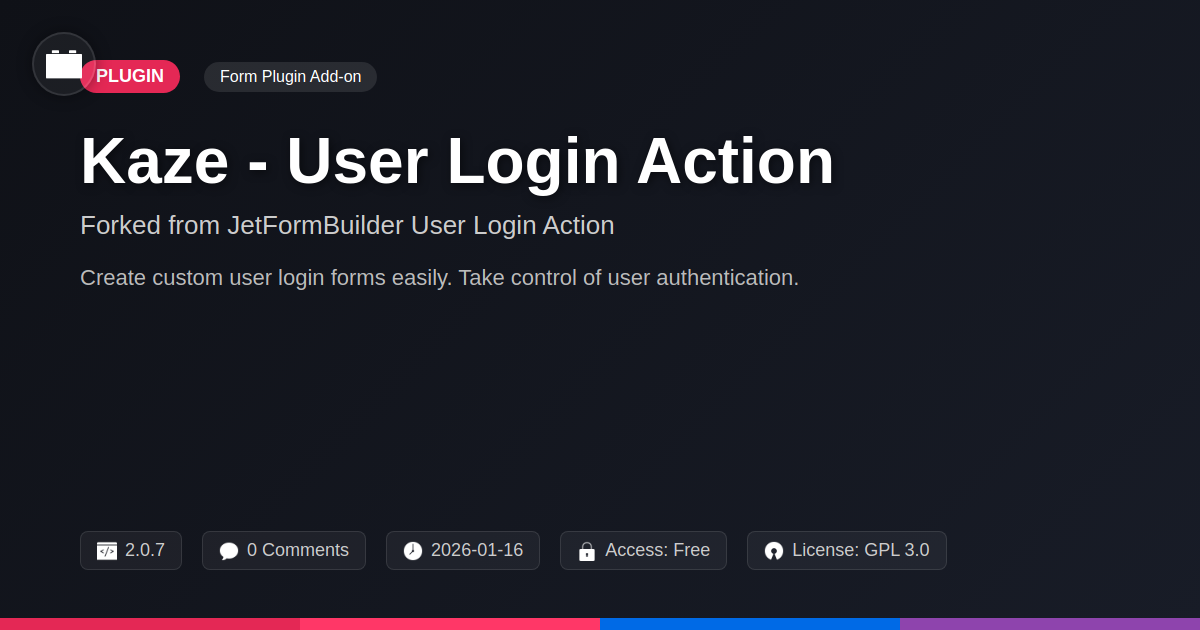Open the 0 Comments badge
This screenshot has width=1200, height=630.
point(284,550)
